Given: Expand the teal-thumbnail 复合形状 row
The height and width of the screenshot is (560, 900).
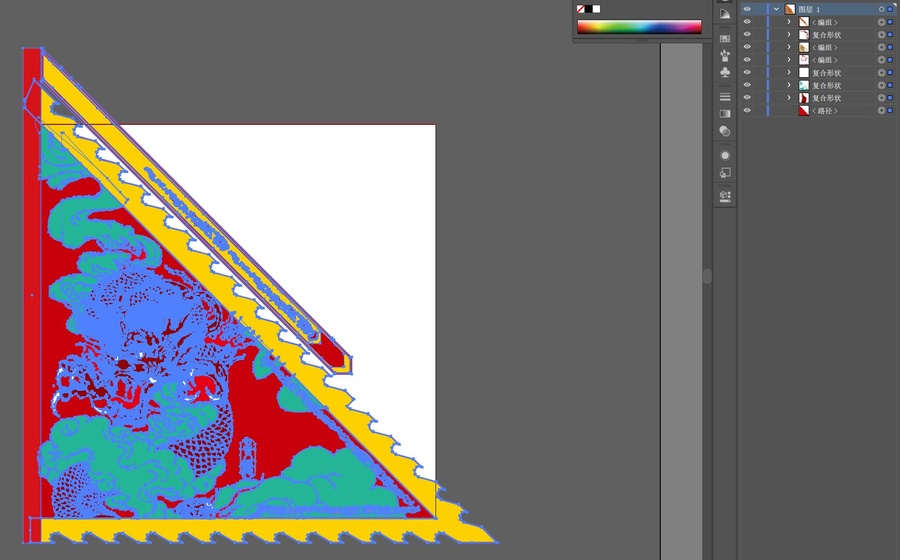Looking at the screenshot, I should pyautogui.click(x=789, y=85).
